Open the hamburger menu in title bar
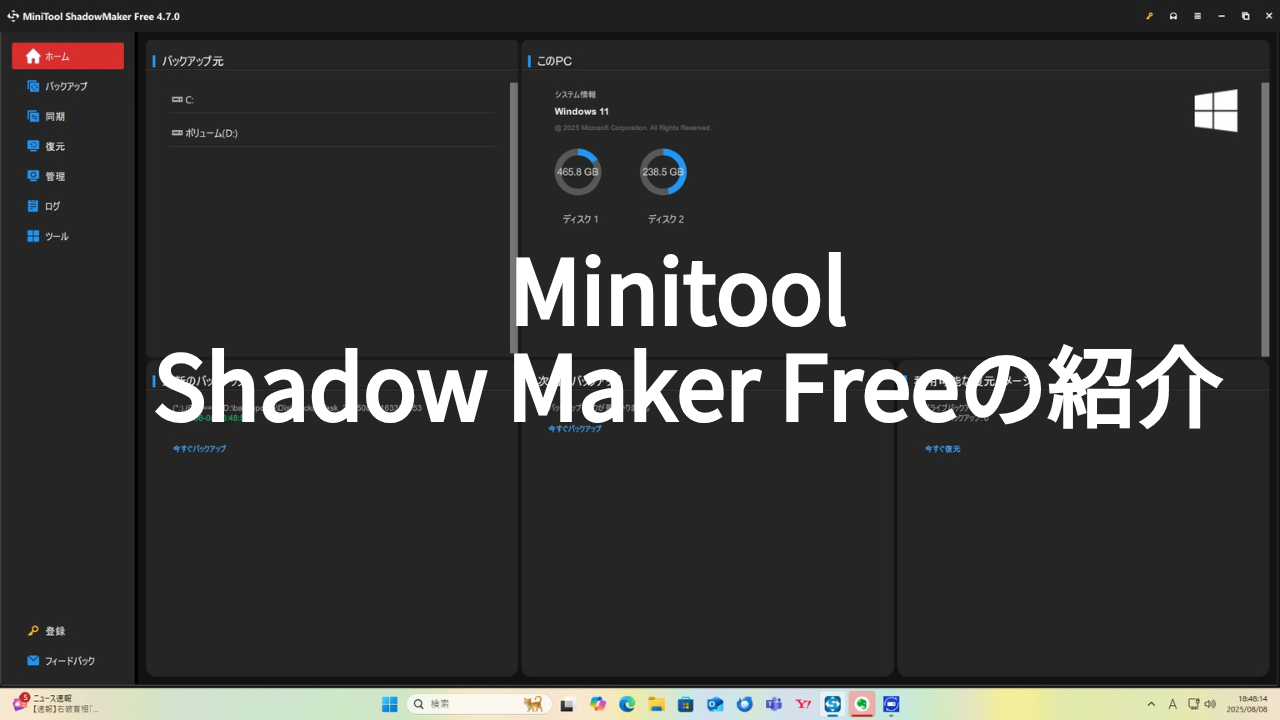The image size is (1280, 720). tap(1197, 16)
